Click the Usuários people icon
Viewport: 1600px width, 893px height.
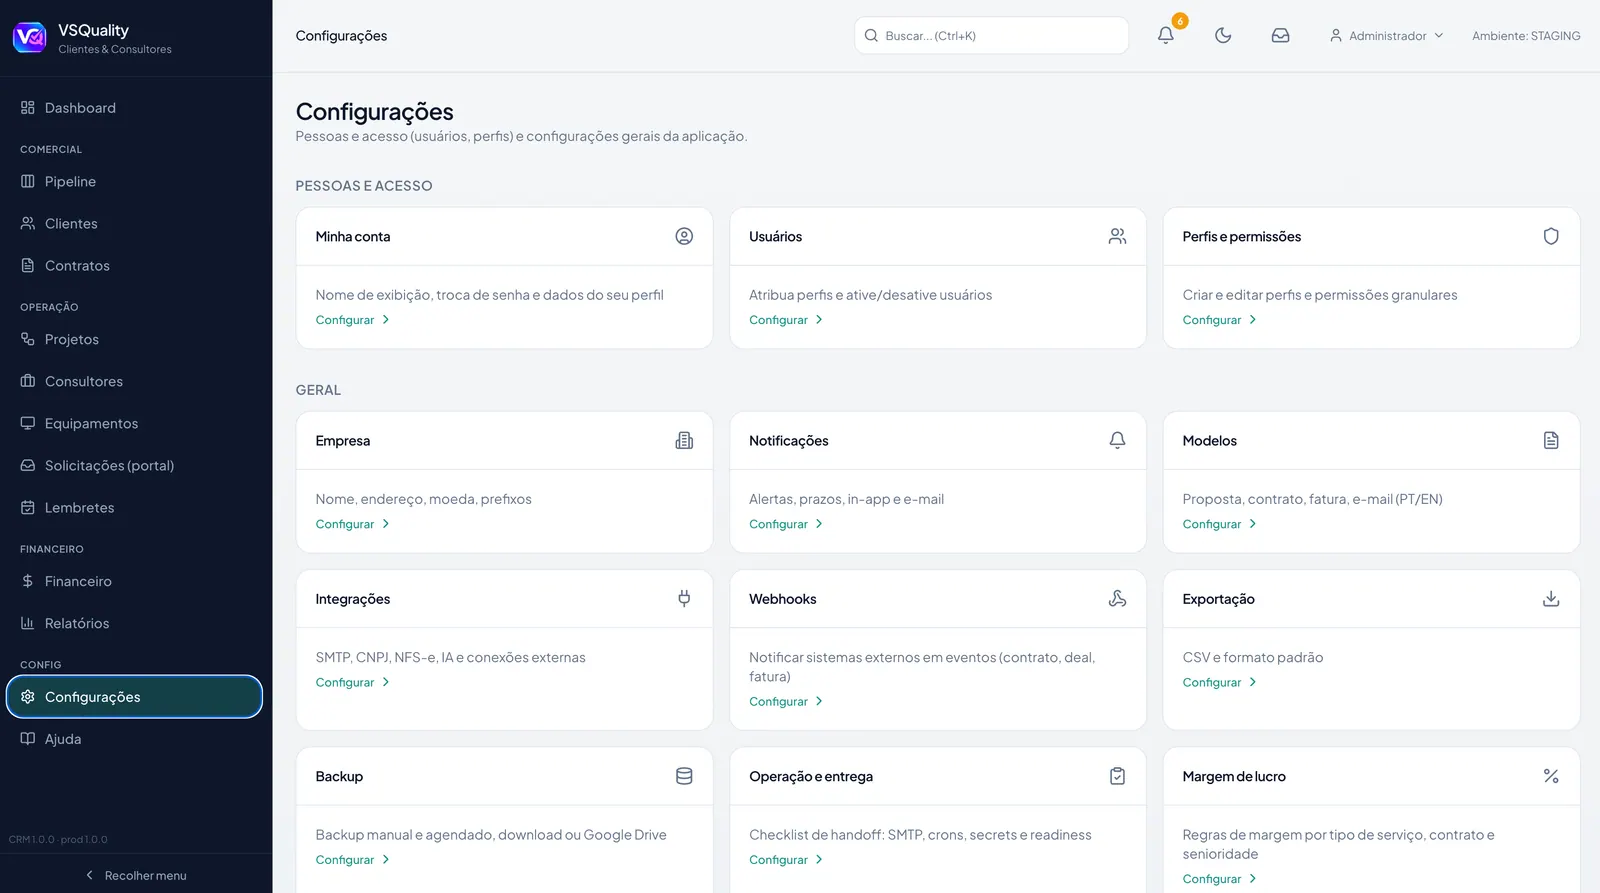coord(1117,236)
